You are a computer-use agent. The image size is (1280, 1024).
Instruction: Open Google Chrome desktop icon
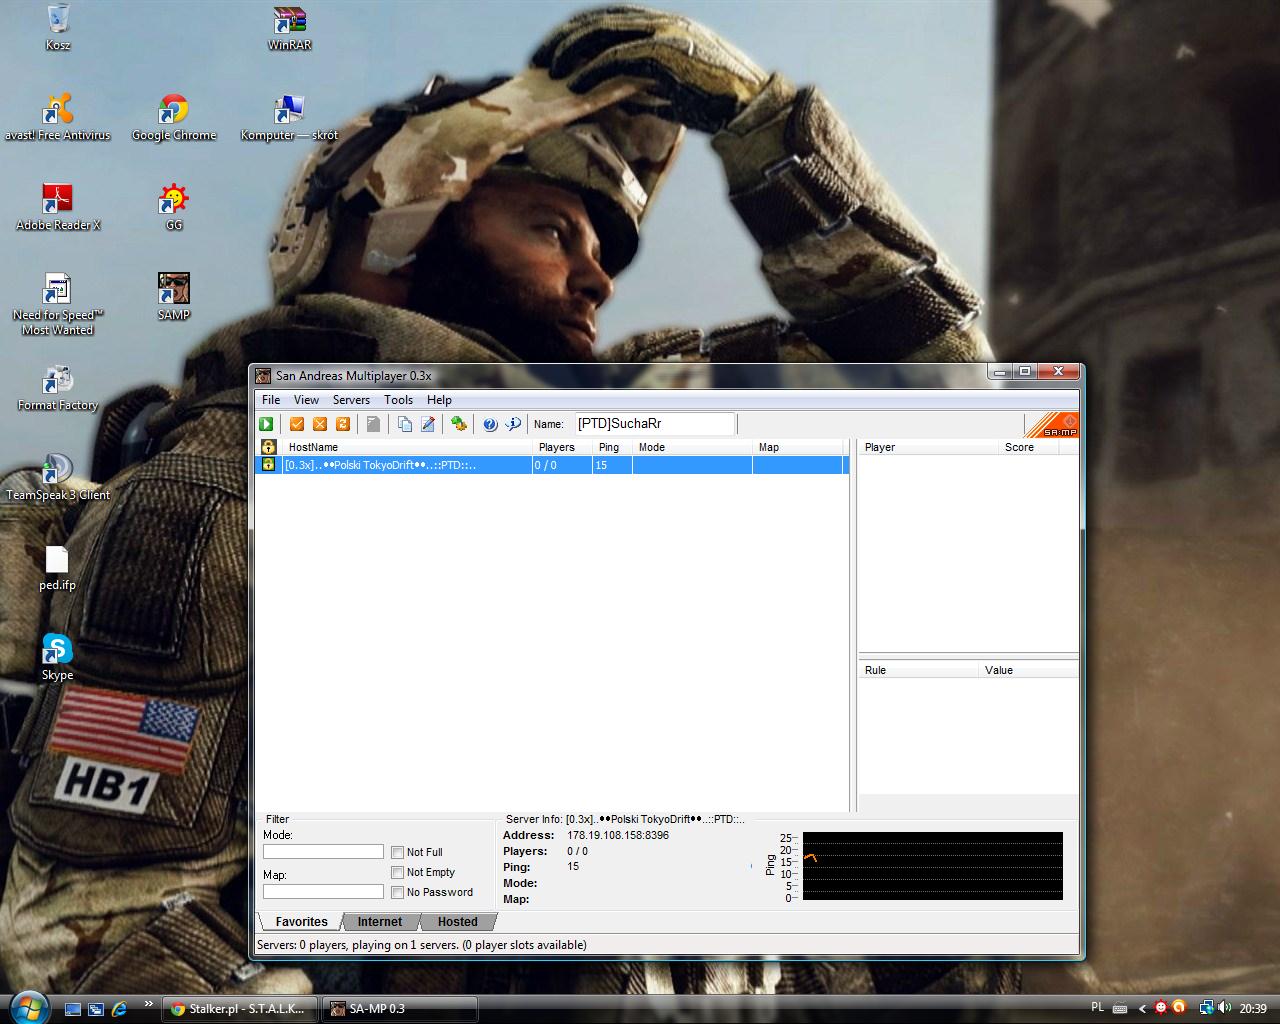174,117
